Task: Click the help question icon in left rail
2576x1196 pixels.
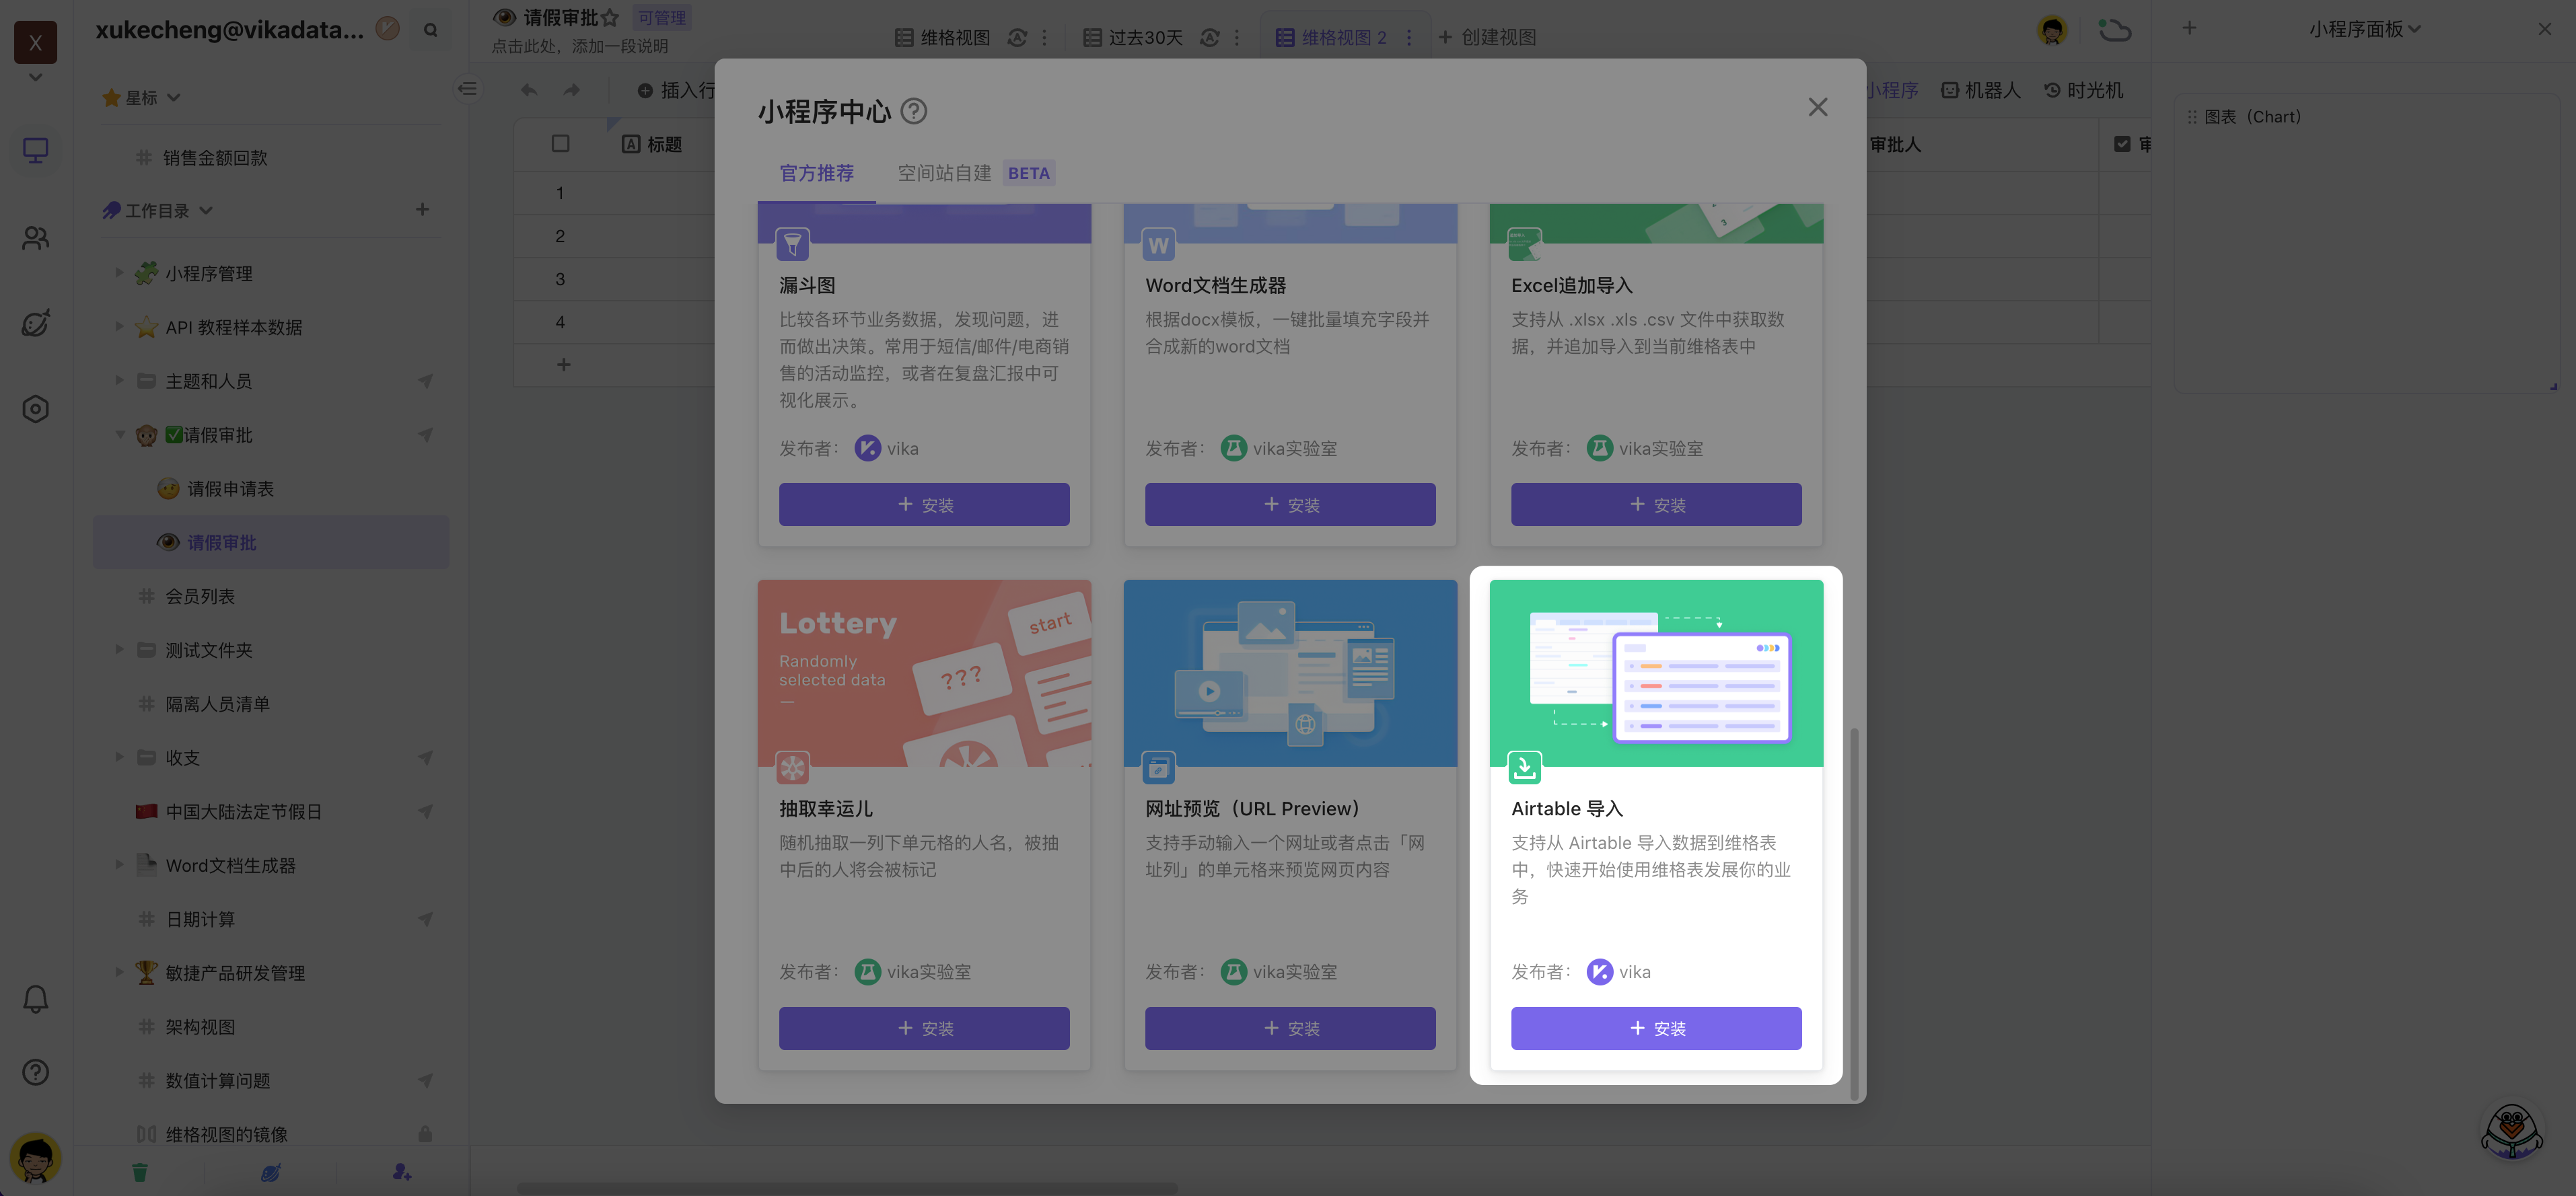Action: (35, 1072)
